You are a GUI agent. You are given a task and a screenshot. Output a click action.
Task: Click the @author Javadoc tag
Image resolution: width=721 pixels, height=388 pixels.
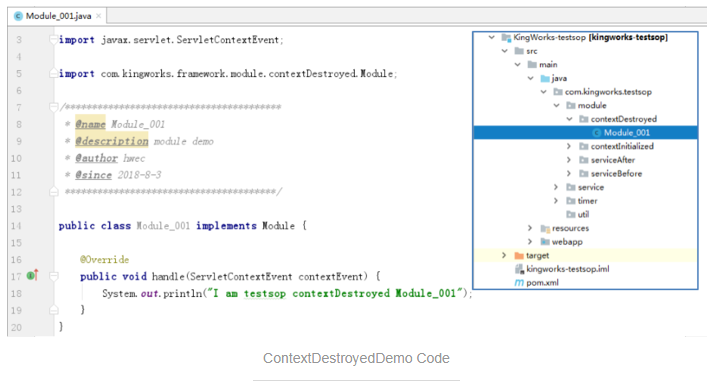pyautogui.click(x=97, y=158)
